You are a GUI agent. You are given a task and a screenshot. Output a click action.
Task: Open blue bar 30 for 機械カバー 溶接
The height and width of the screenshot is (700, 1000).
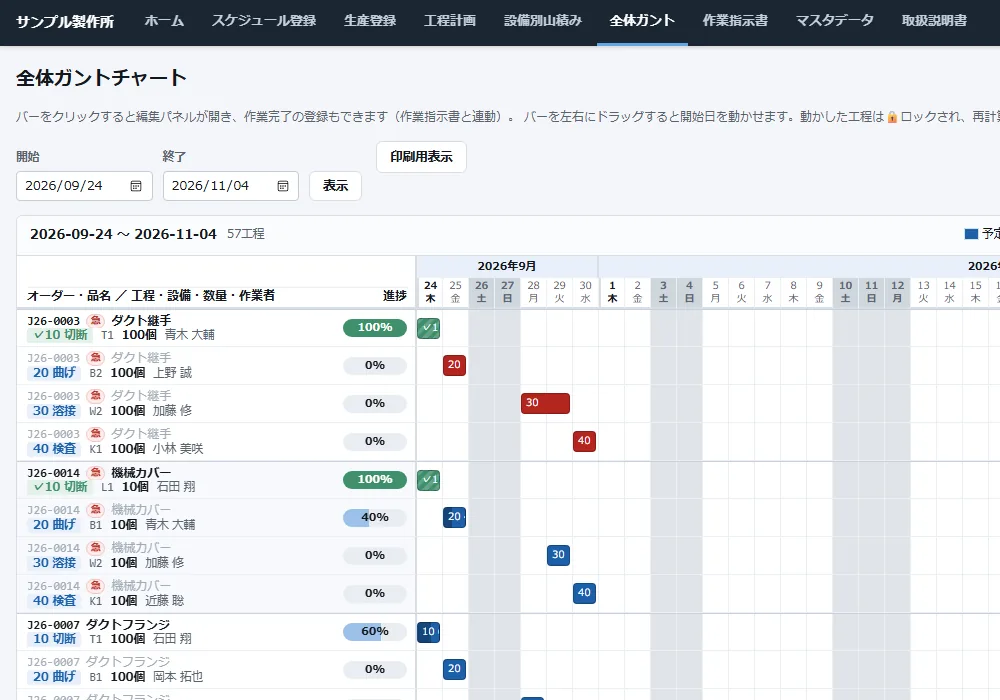[x=558, y=555]
